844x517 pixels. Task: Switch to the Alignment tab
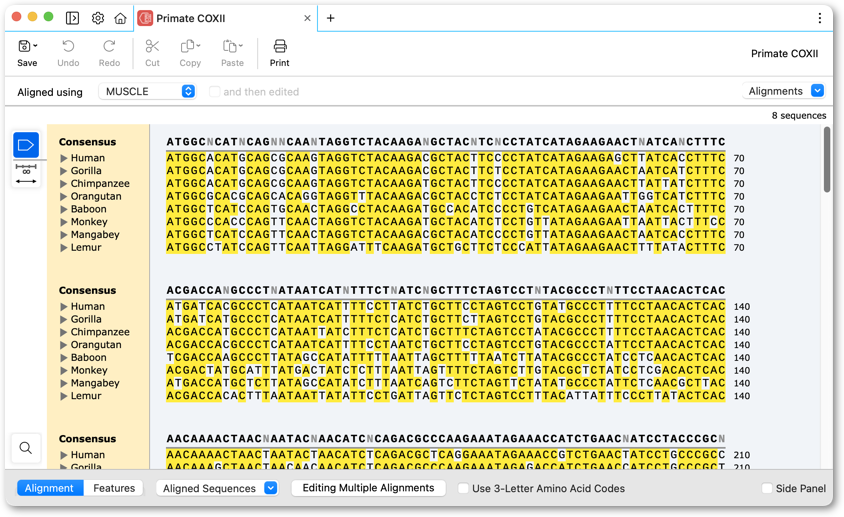pos(50,488)
